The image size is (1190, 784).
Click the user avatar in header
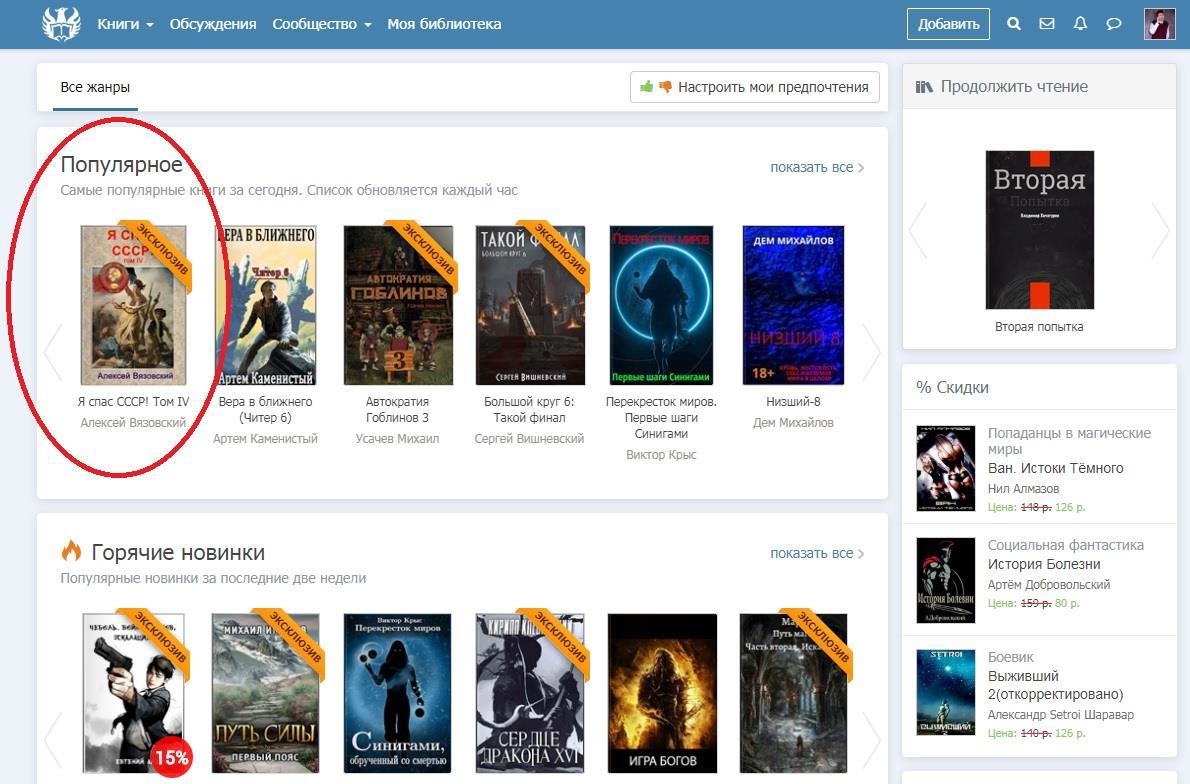(x=1159, y=24)
